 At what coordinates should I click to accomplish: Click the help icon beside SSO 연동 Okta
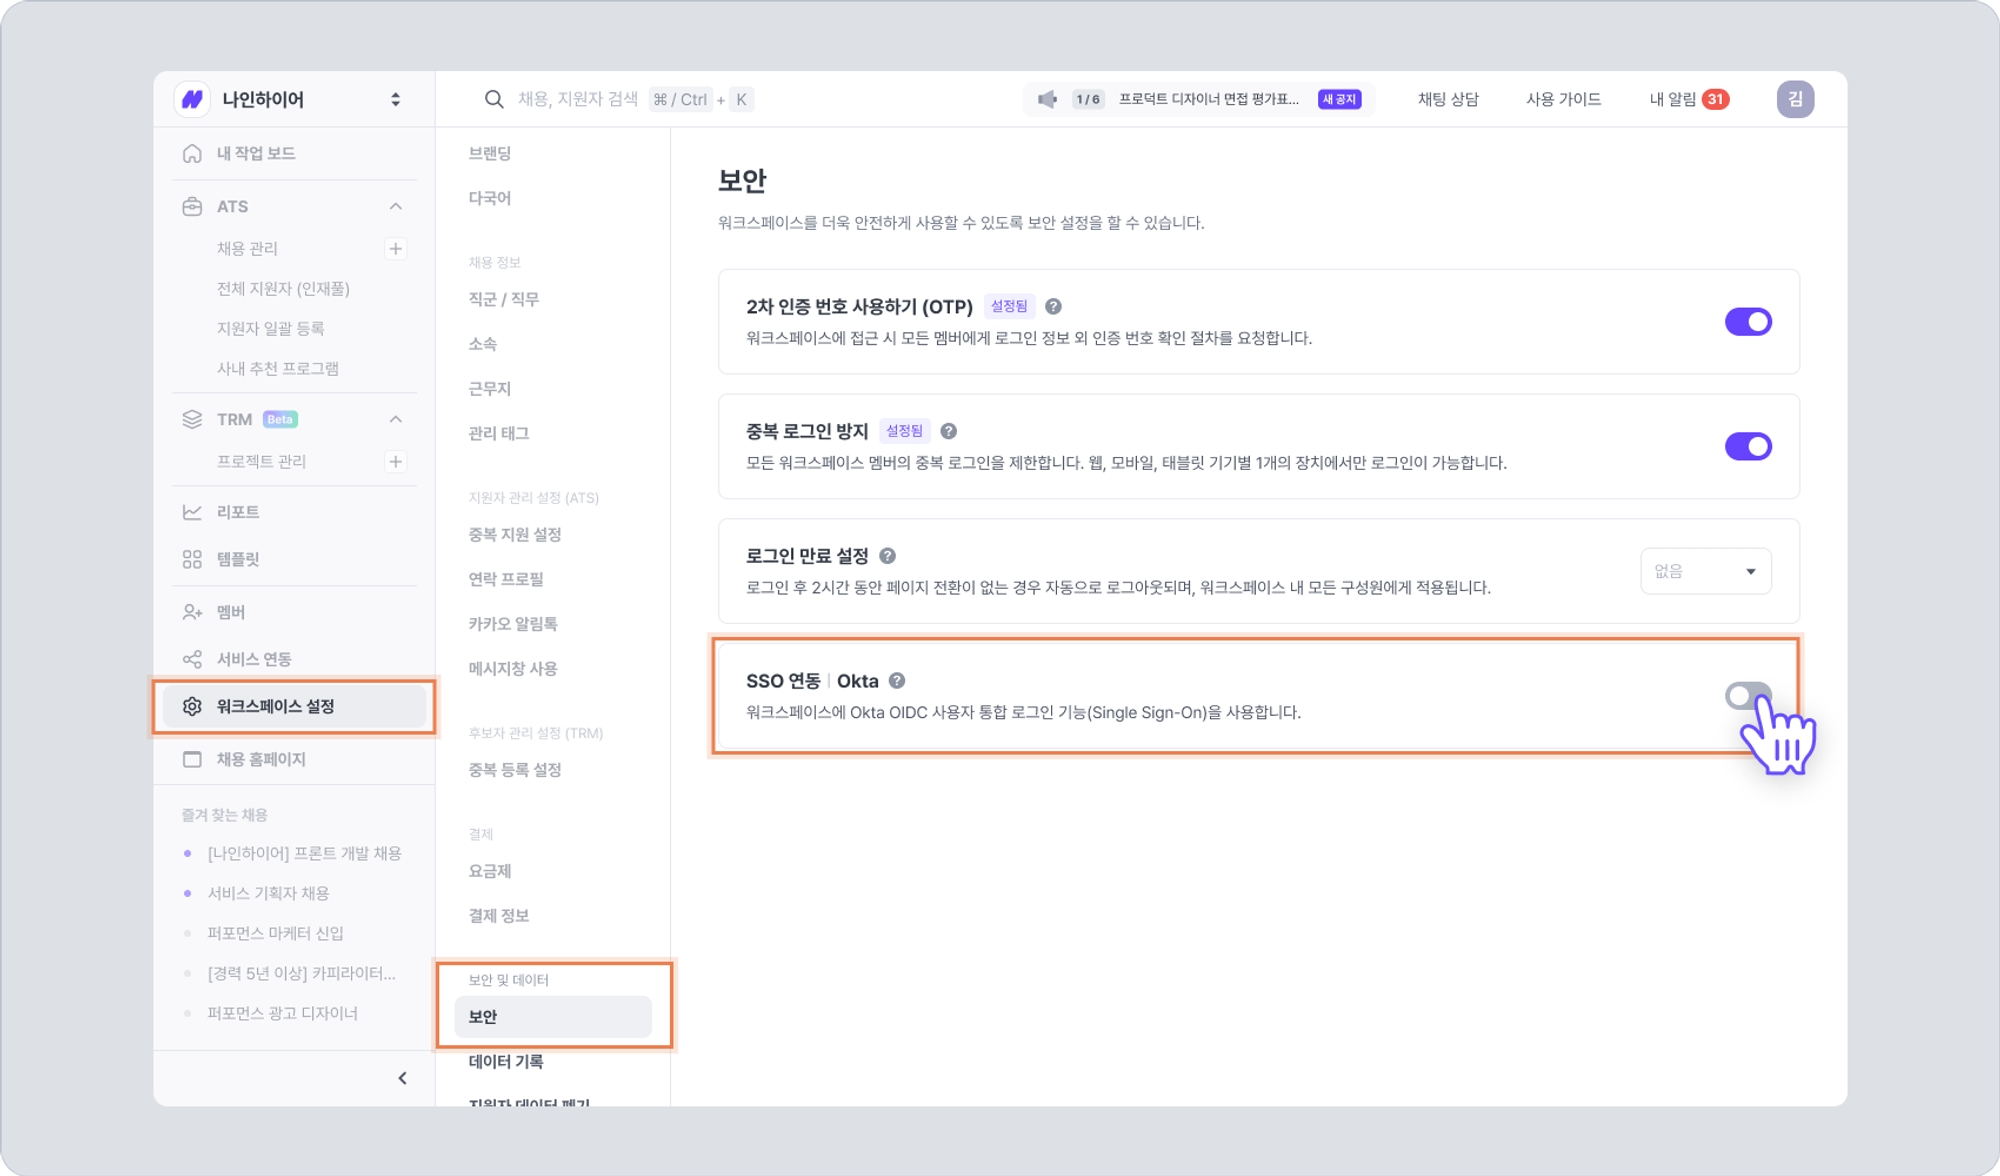[x=897, y=681]
